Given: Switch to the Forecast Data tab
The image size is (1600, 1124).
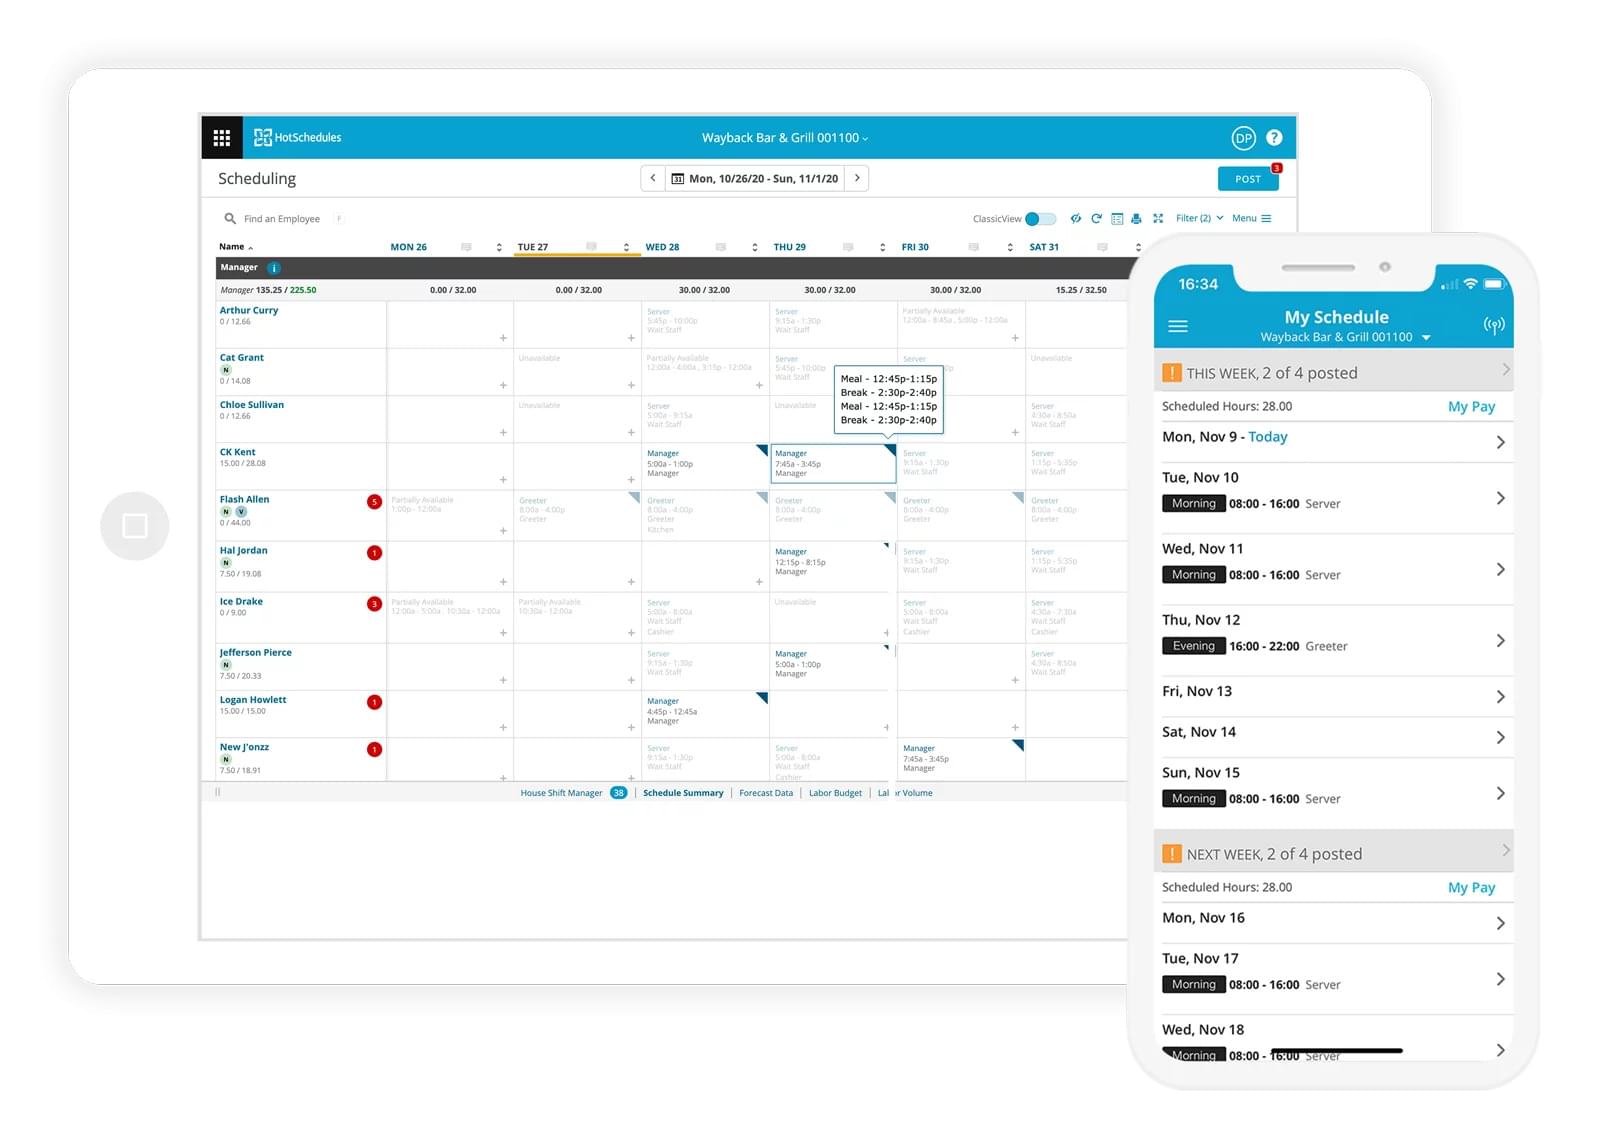Looking at the screenshot, I should (x=766, y=793).
